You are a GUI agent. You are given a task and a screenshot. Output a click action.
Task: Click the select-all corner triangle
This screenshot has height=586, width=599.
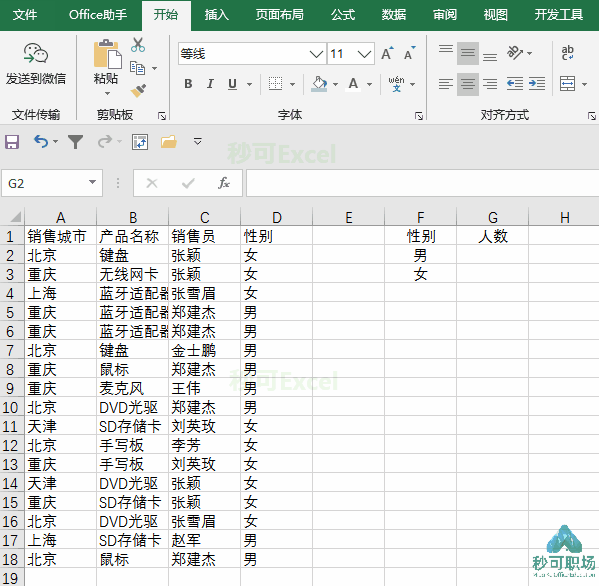coord(15,218)
